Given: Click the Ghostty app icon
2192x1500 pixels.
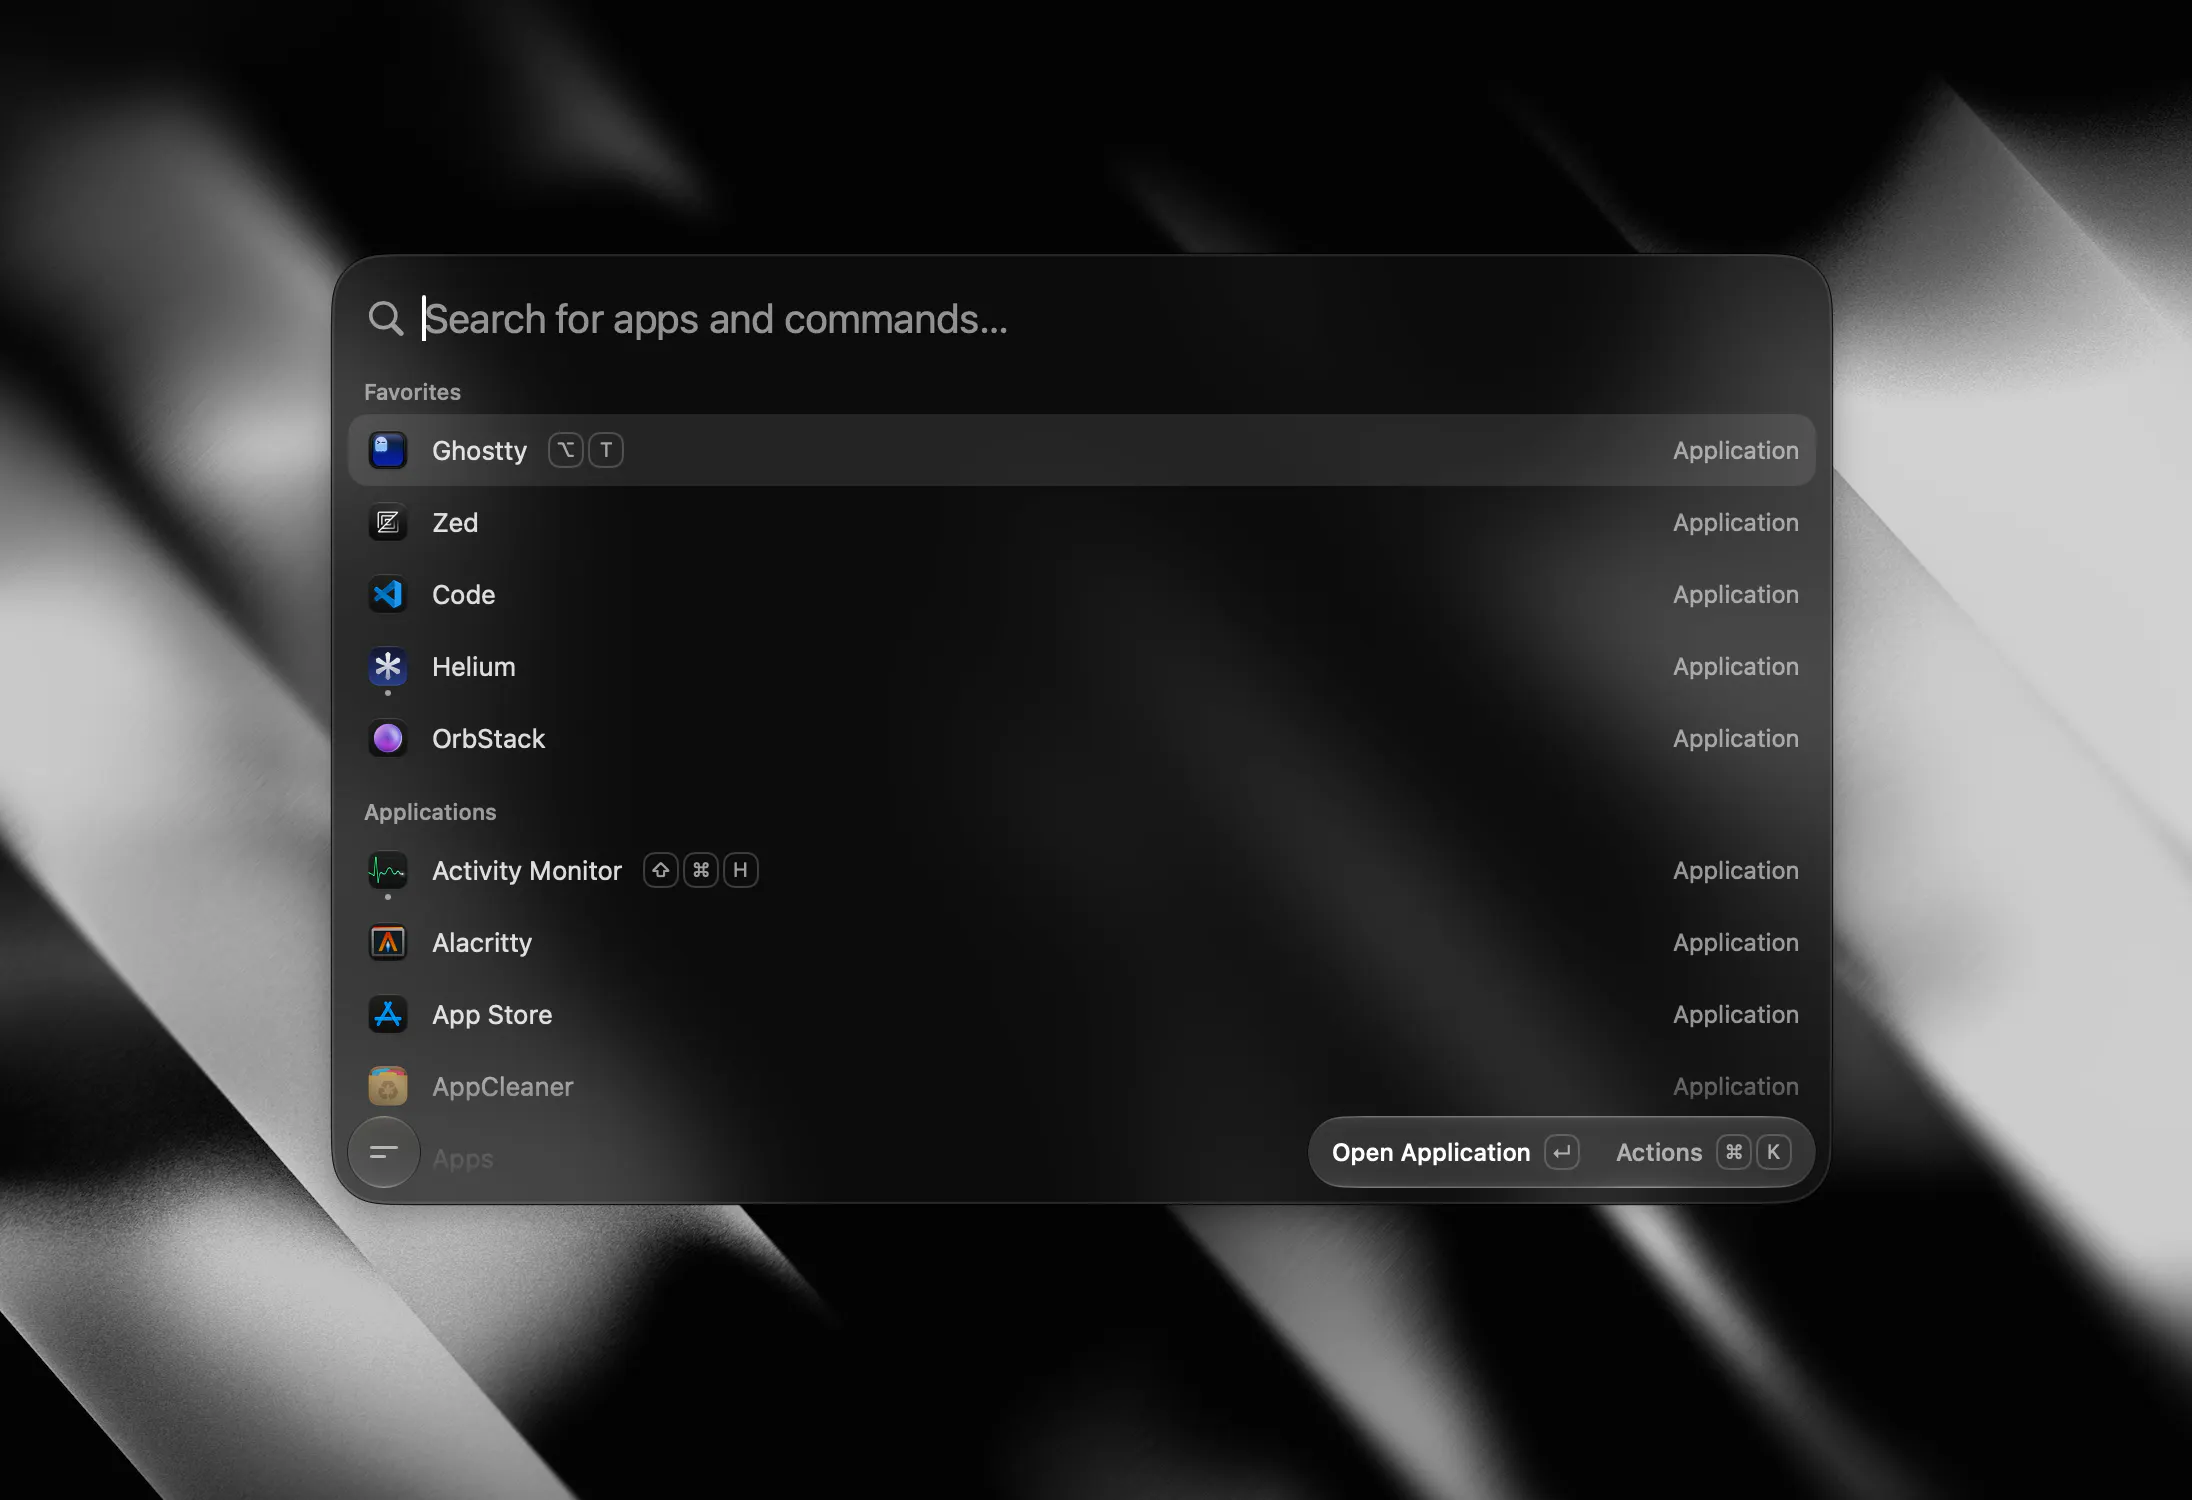Looking at the screenshot, I should [388, 451].
